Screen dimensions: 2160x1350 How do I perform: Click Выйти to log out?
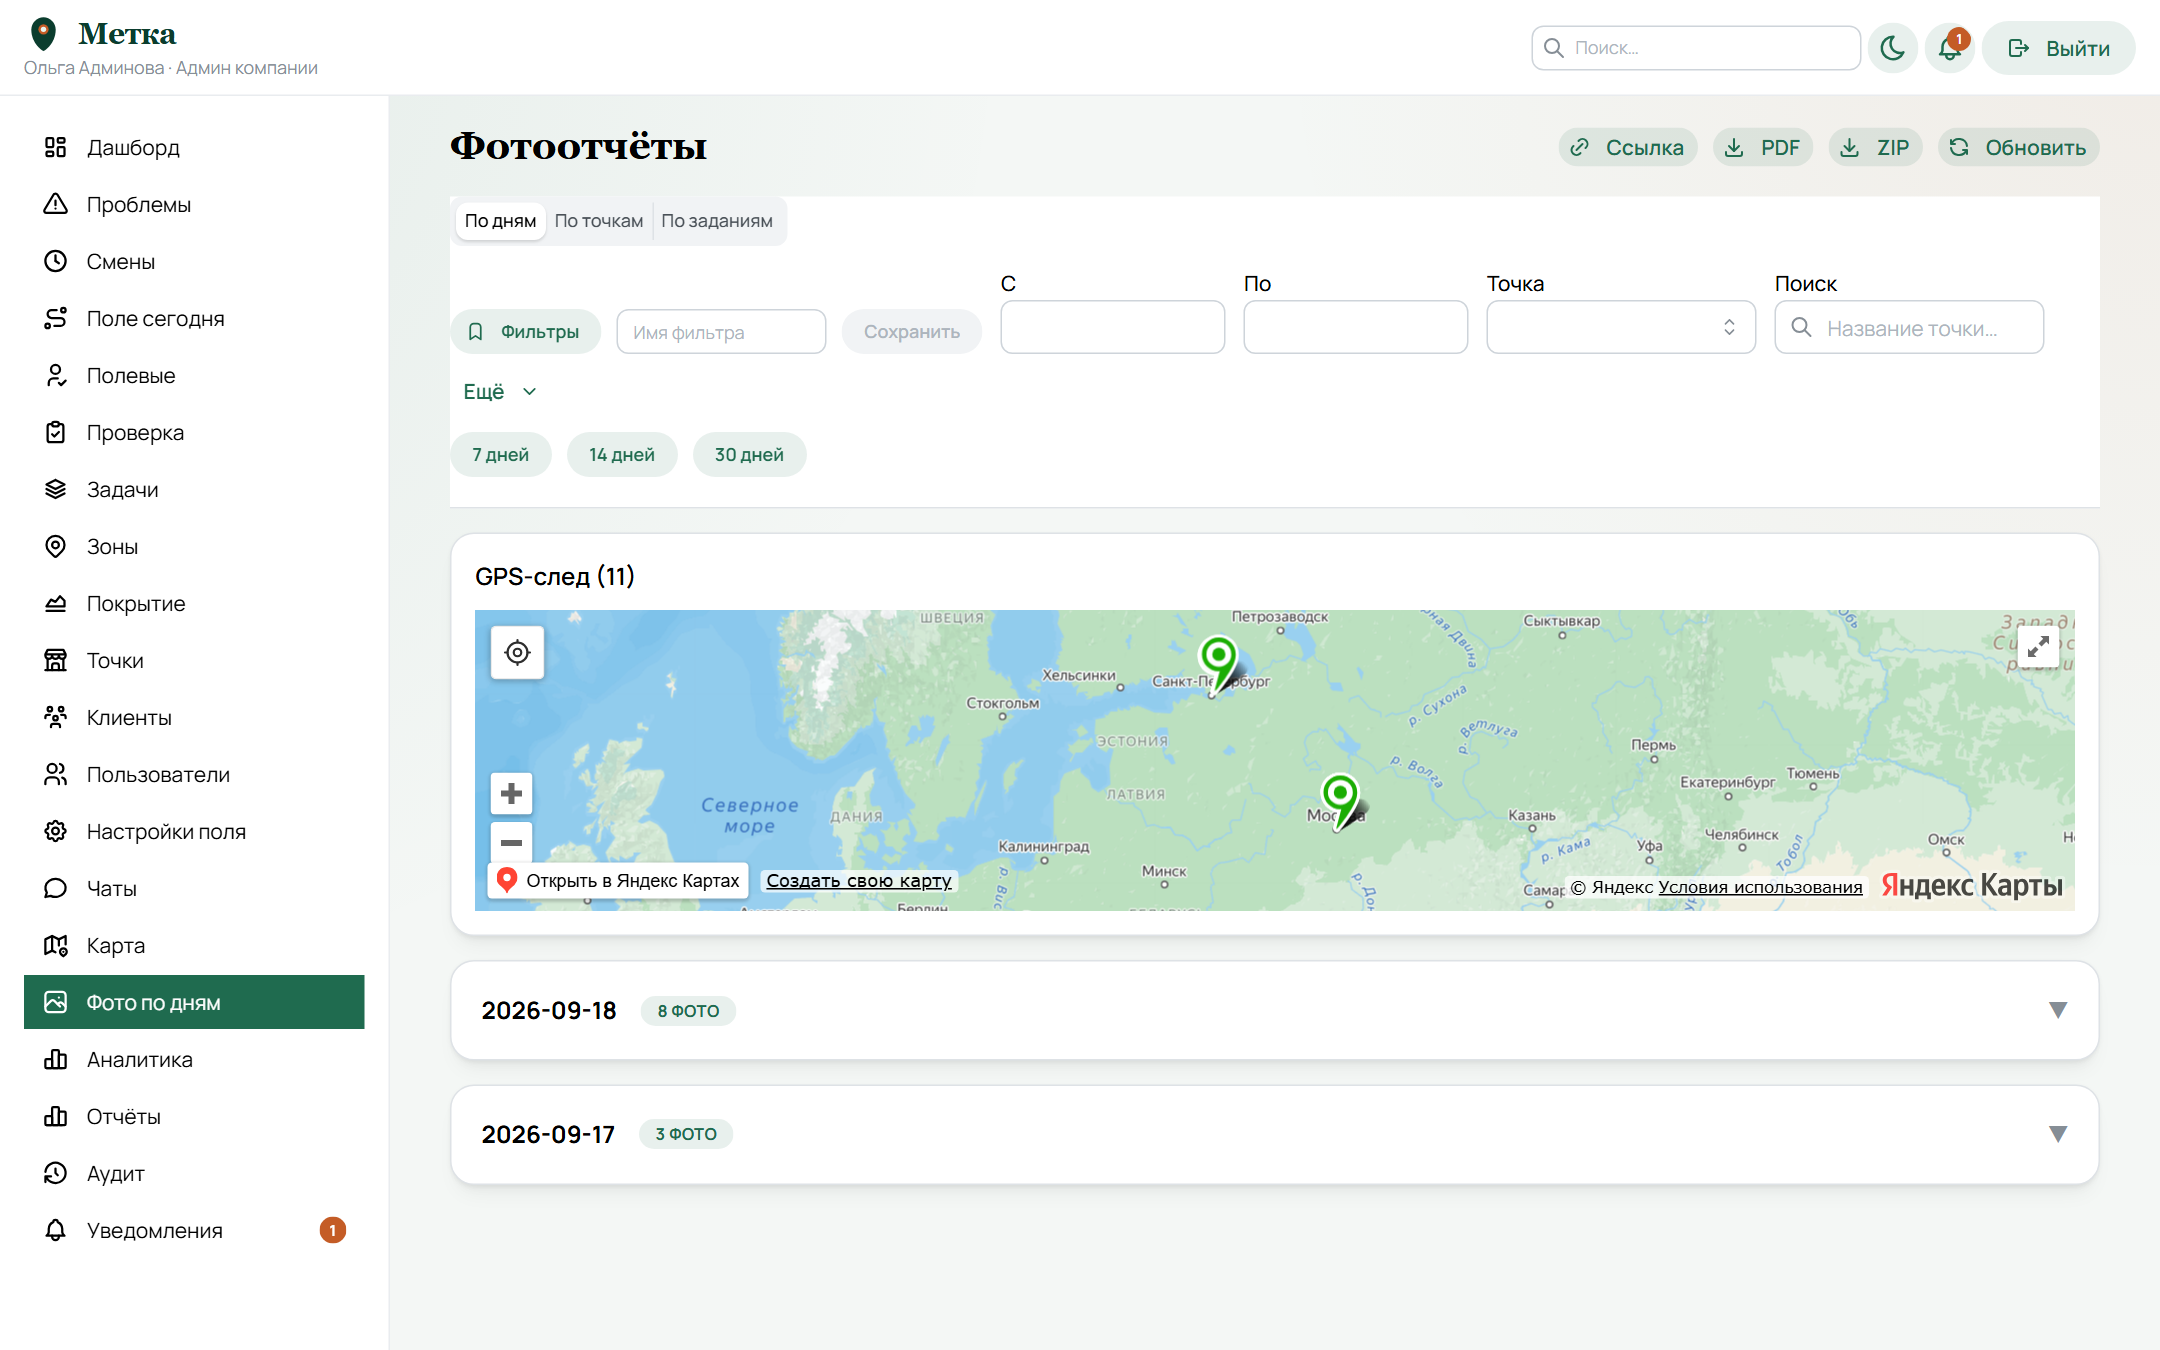pyautogui.click(x=2058, y=48)
